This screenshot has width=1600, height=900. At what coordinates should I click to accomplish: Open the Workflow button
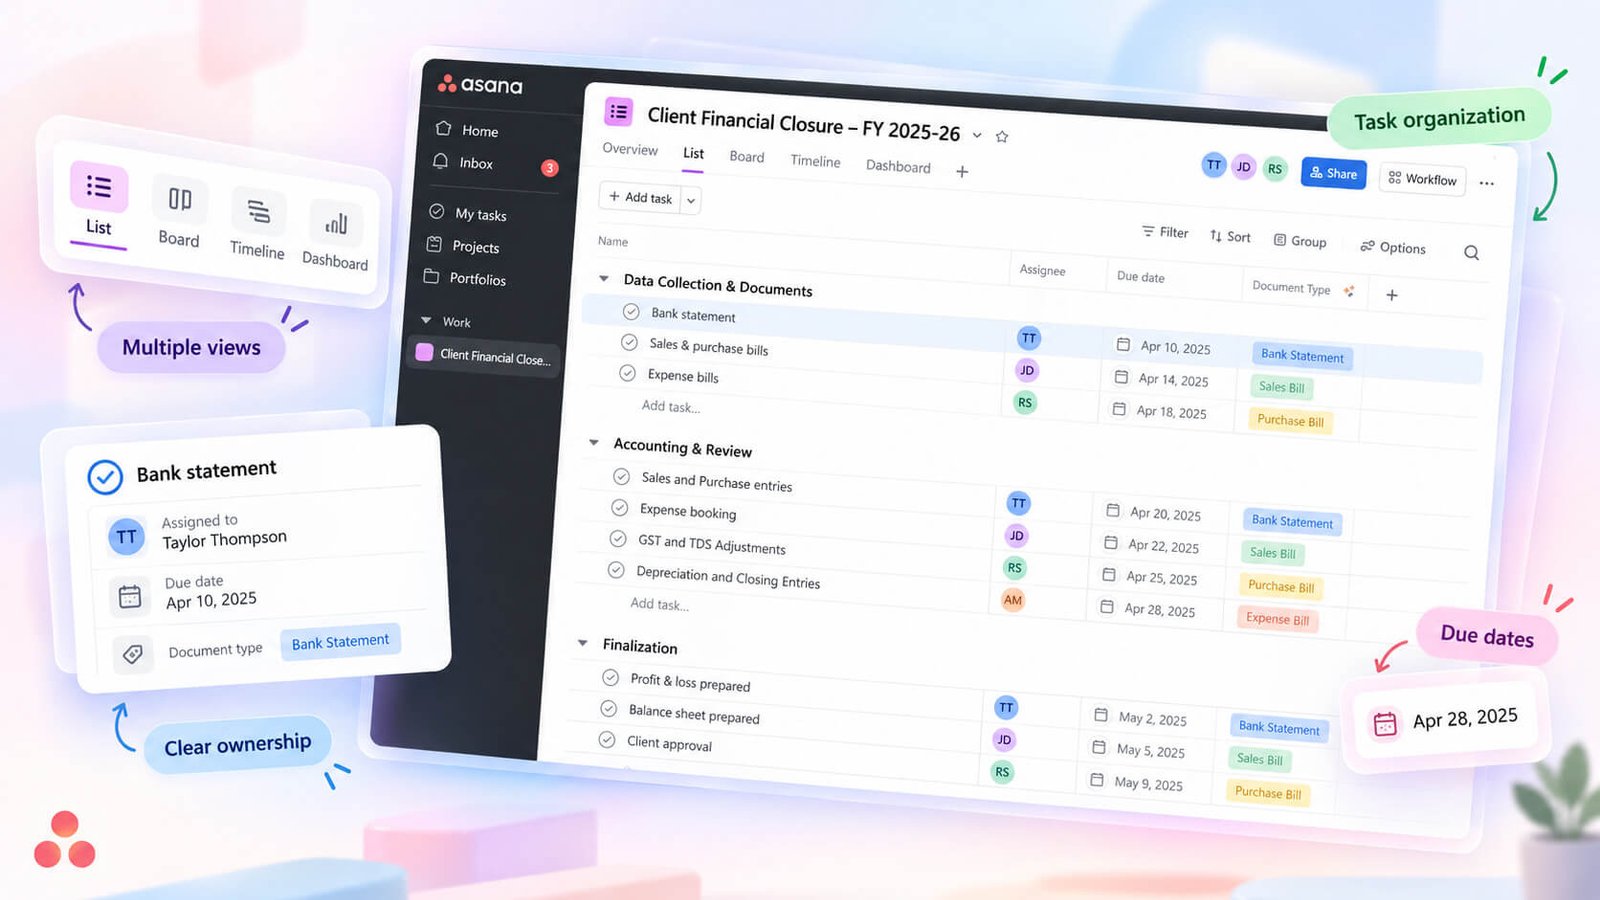click(x=1422, y=178)
